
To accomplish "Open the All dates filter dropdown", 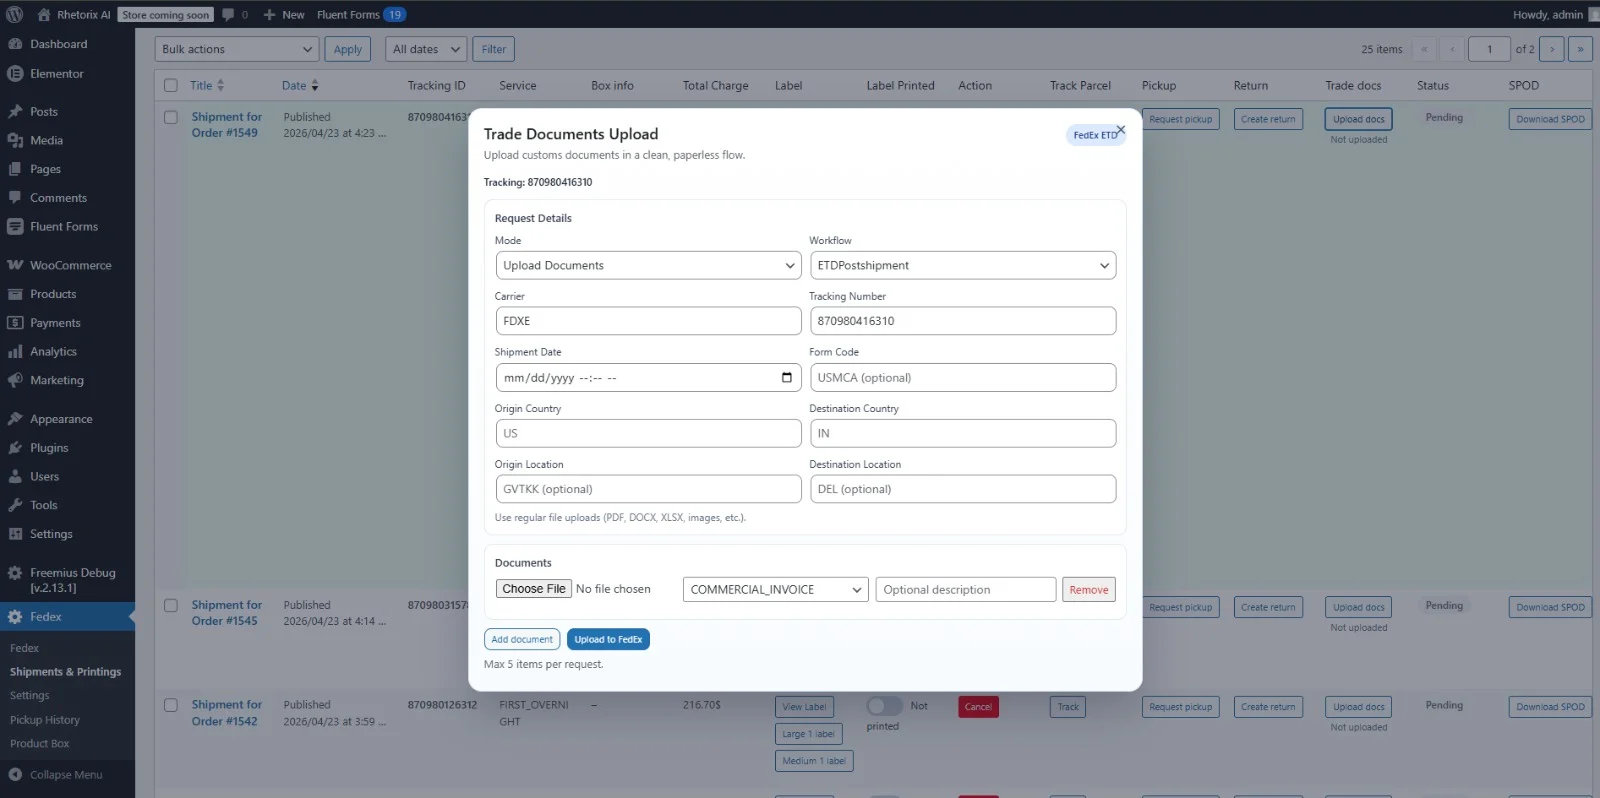I will [426, 49].
